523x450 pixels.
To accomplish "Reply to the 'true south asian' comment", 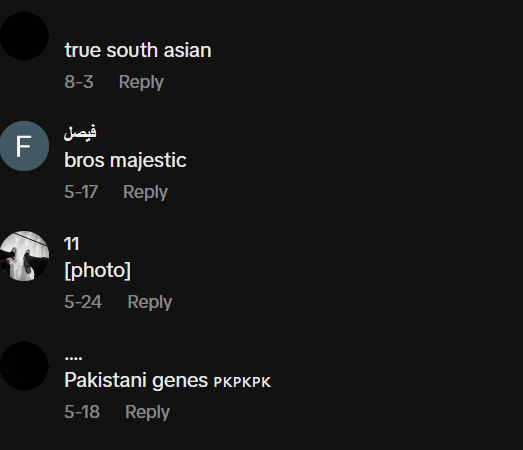I will (141, 82).
